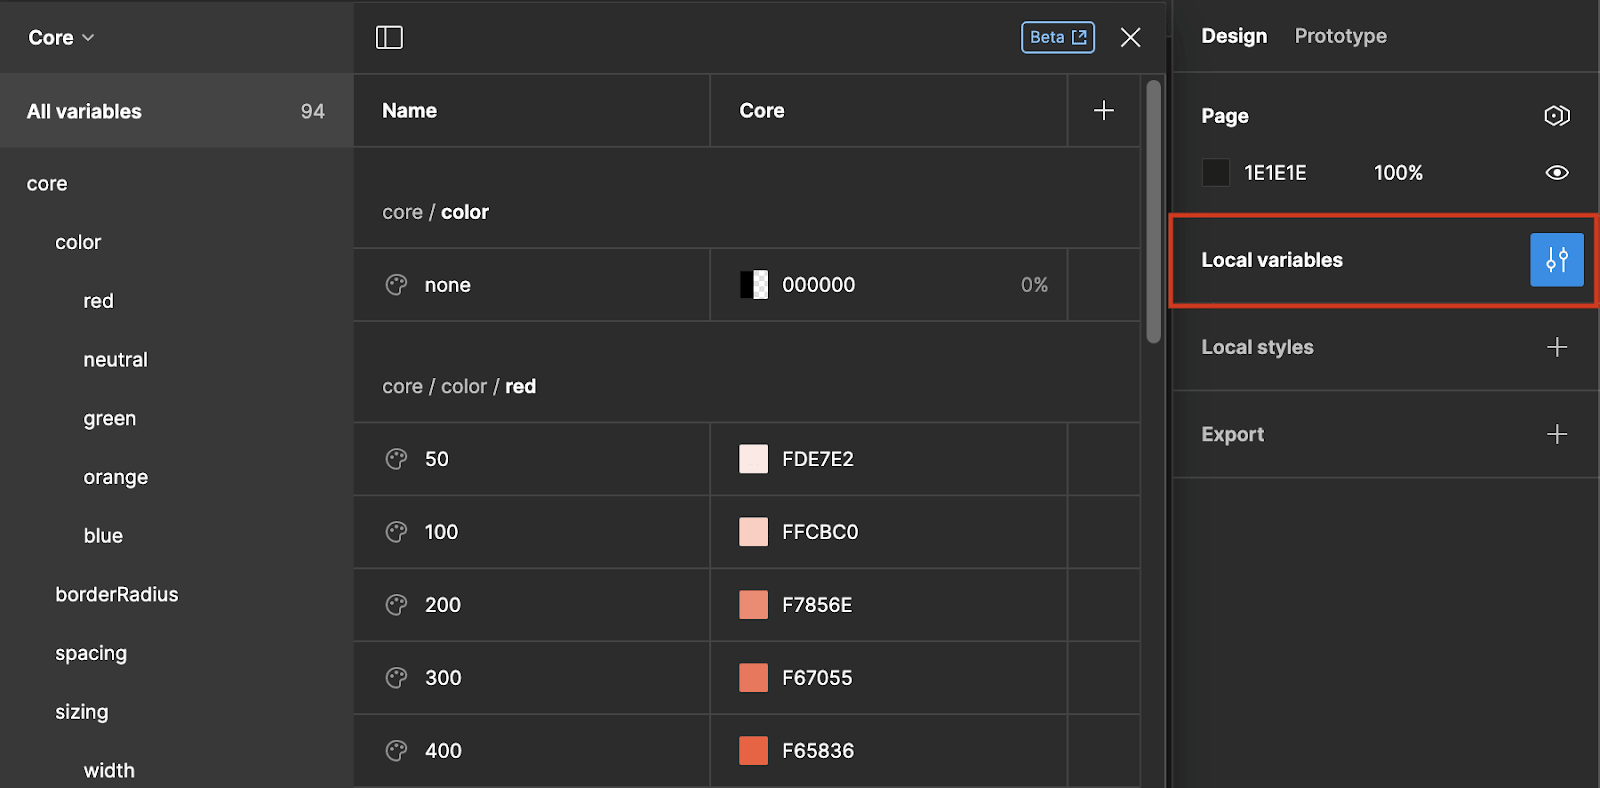Click the page color variable hexagon icon
Viewport: 1600px width, 788px height.
[1557, 116]
